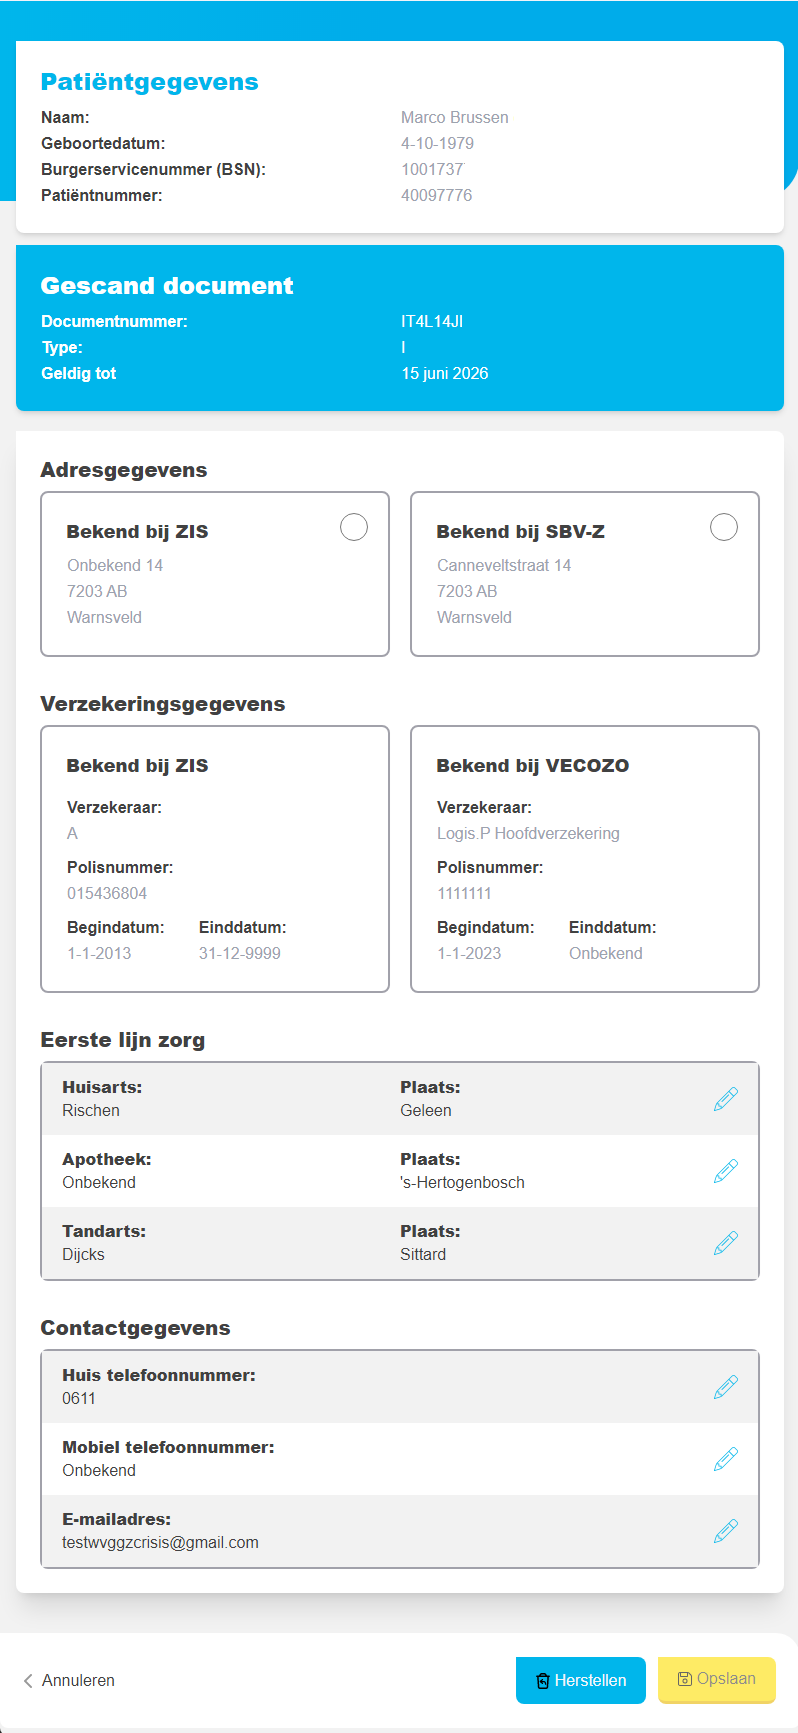Go back via Annuleren link

pyautogui.click(x=69, y=1681)
